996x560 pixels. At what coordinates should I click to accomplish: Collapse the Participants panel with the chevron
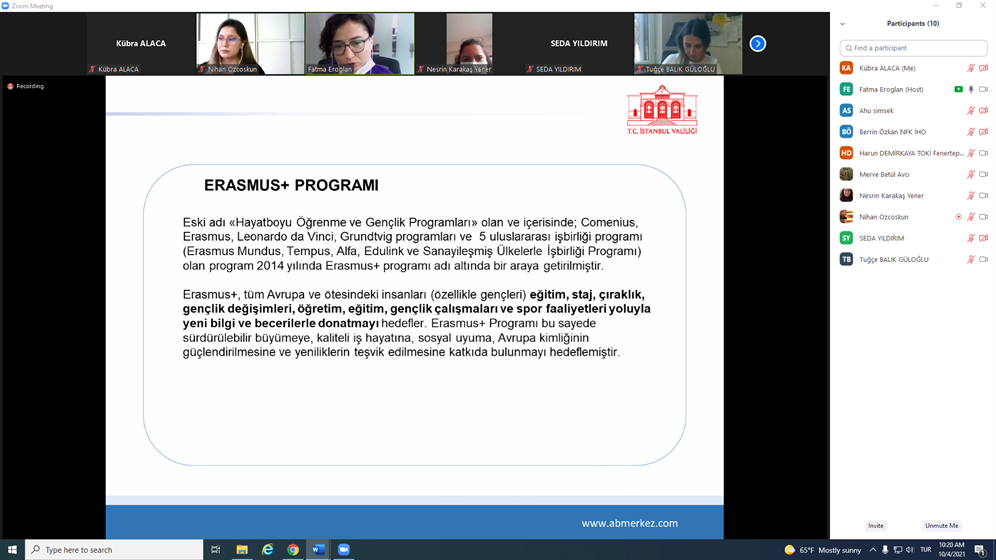(x=843, y=24)
